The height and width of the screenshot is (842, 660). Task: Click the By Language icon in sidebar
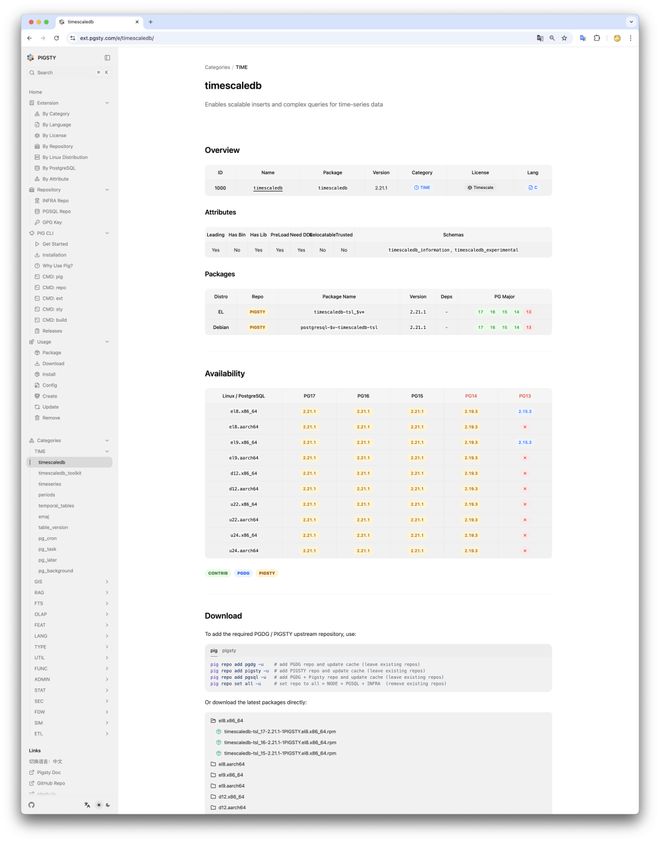point(37,125)
